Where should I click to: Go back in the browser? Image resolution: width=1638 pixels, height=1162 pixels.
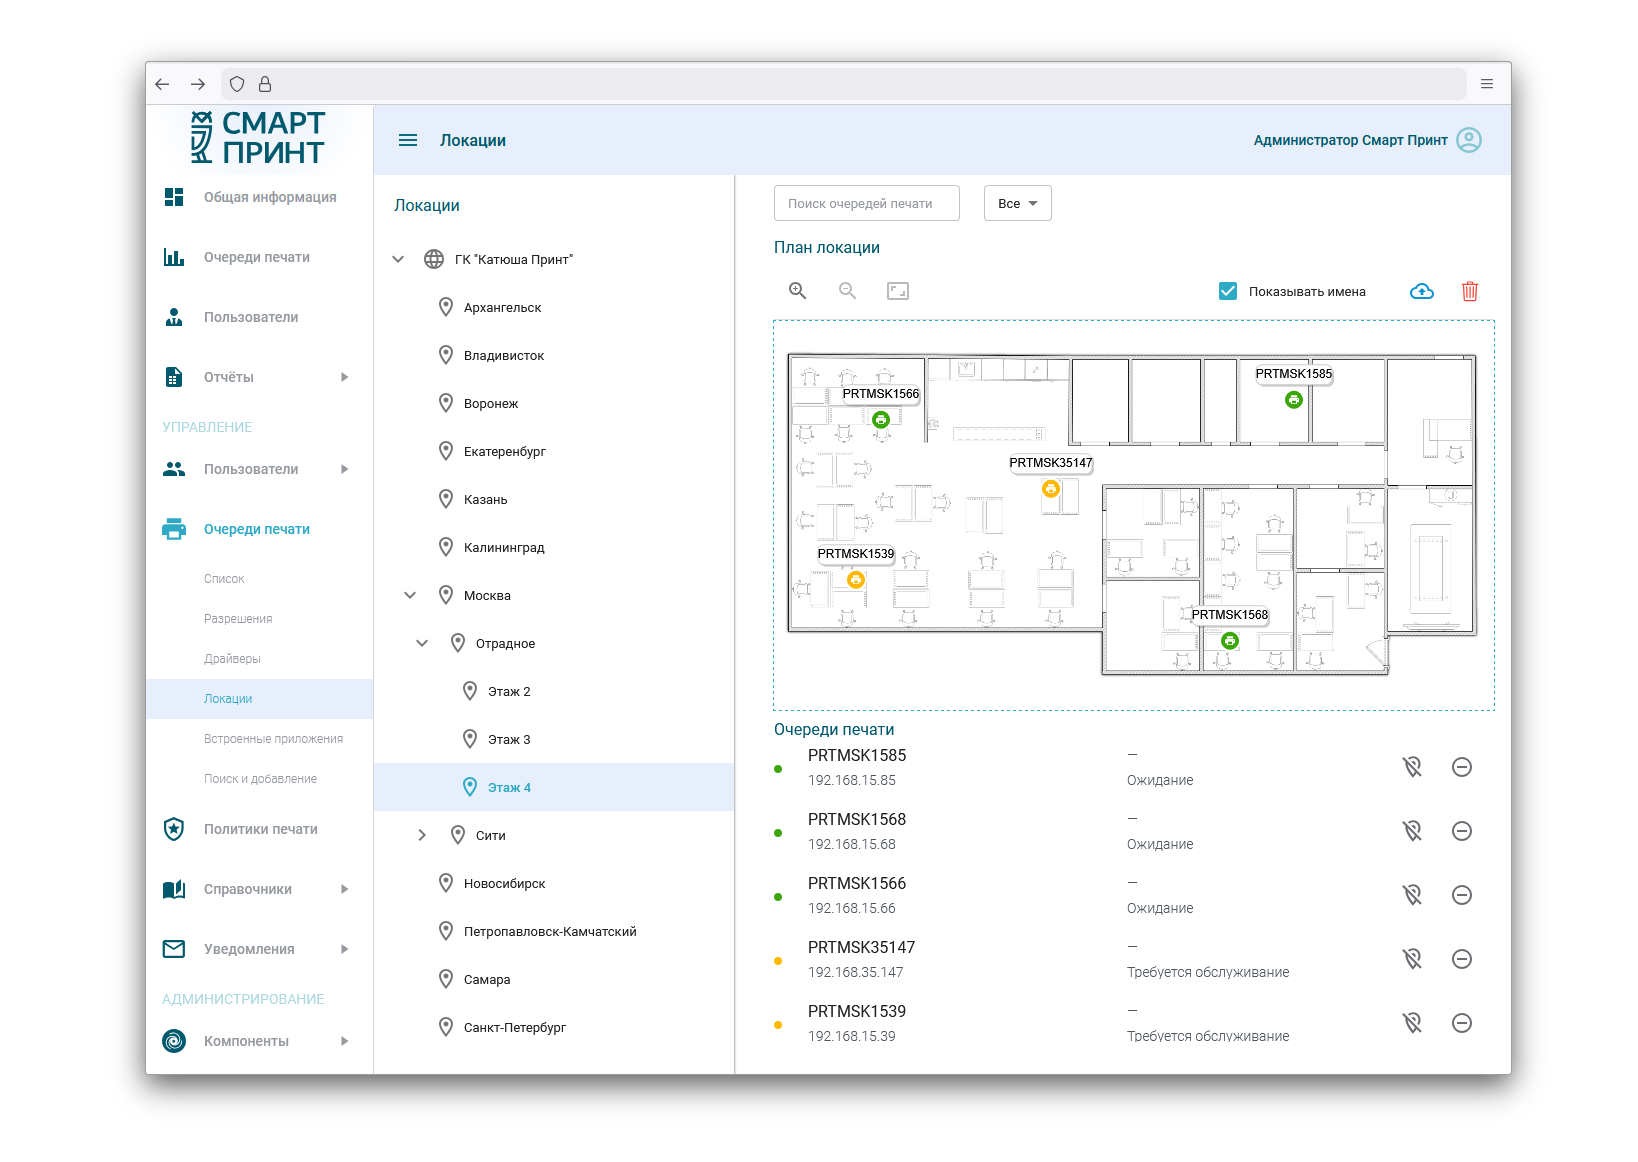163,84
